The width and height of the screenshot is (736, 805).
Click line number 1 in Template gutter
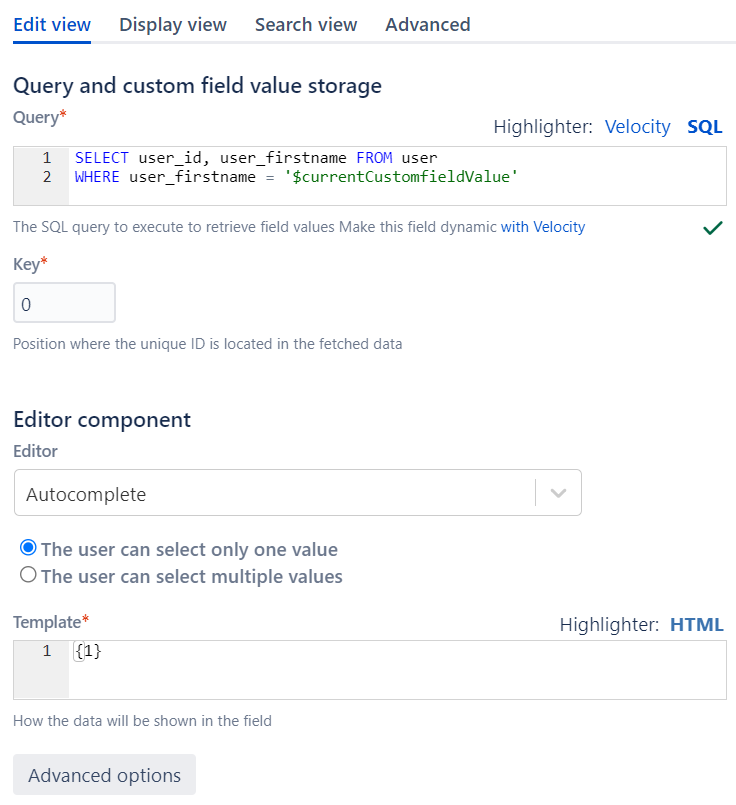click(x=47, y=652)
